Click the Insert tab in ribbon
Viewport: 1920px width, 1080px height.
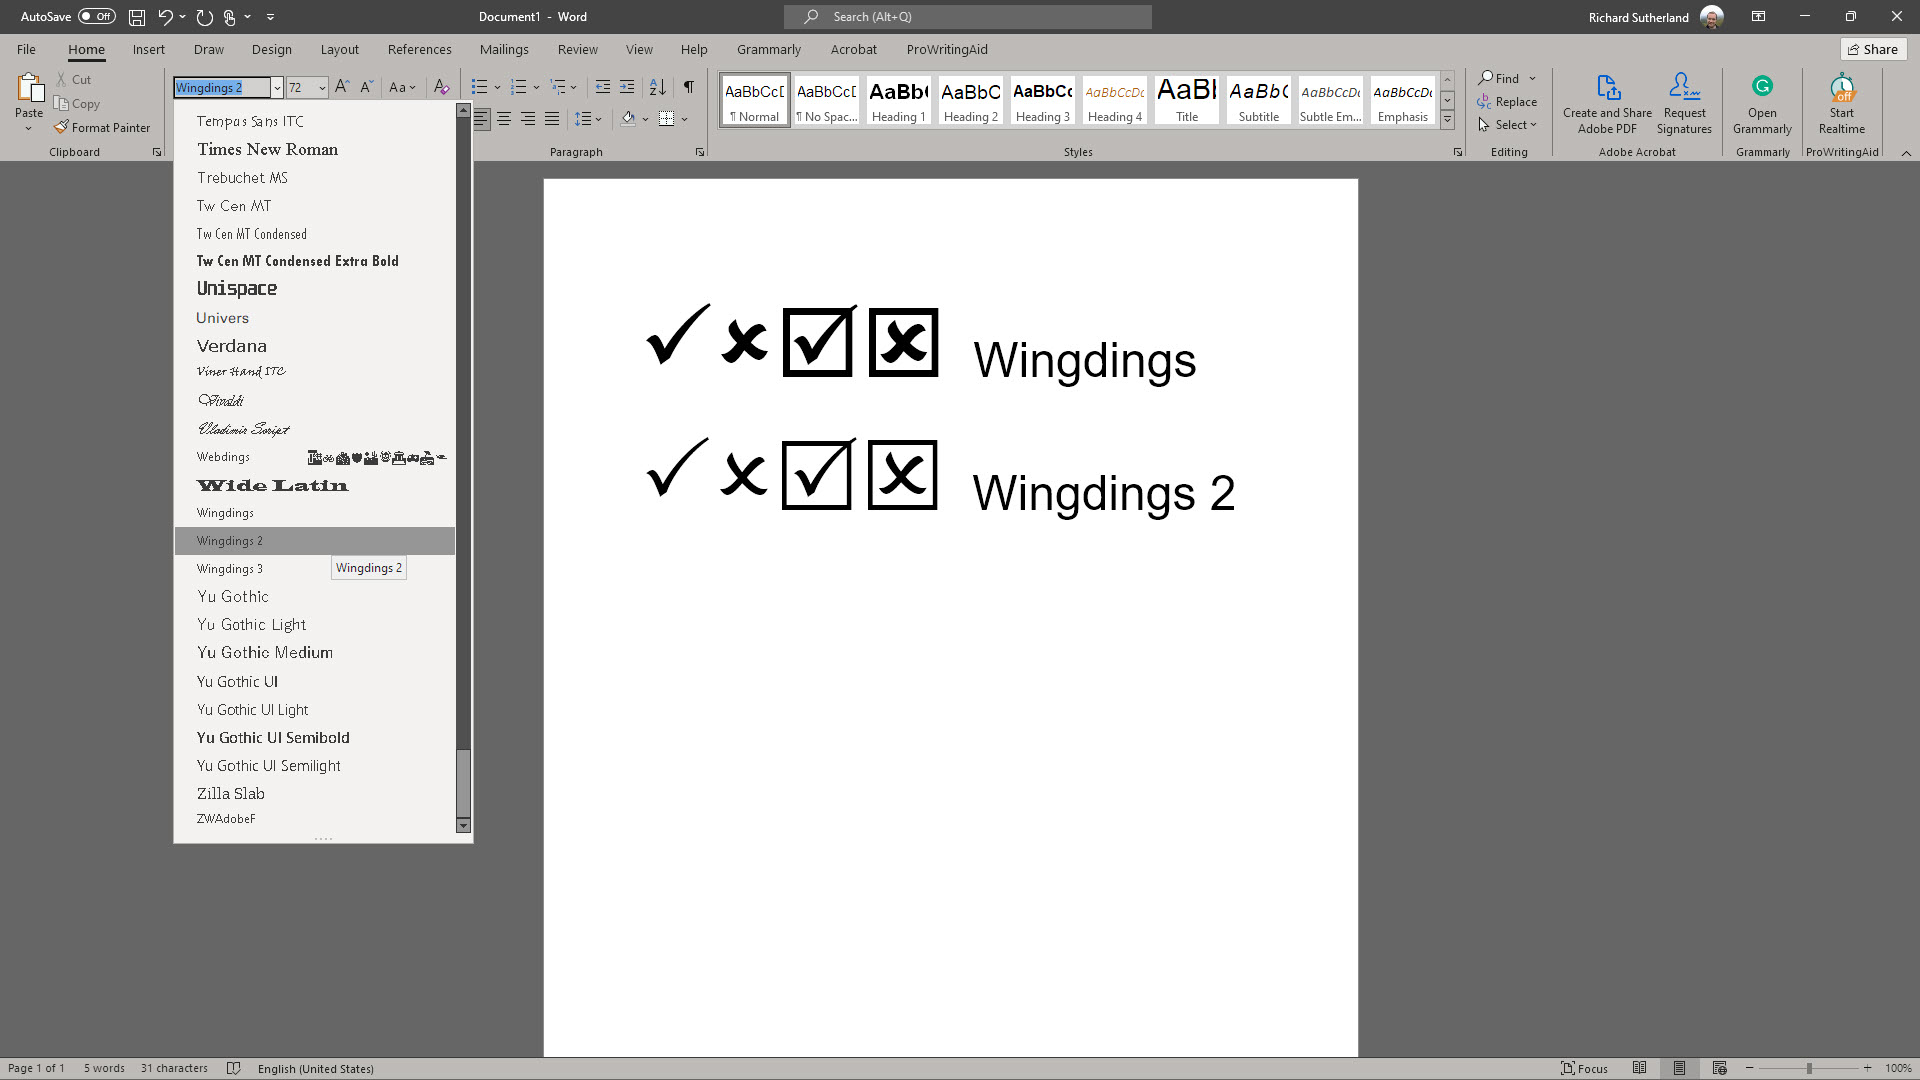(x=148, y=50)
